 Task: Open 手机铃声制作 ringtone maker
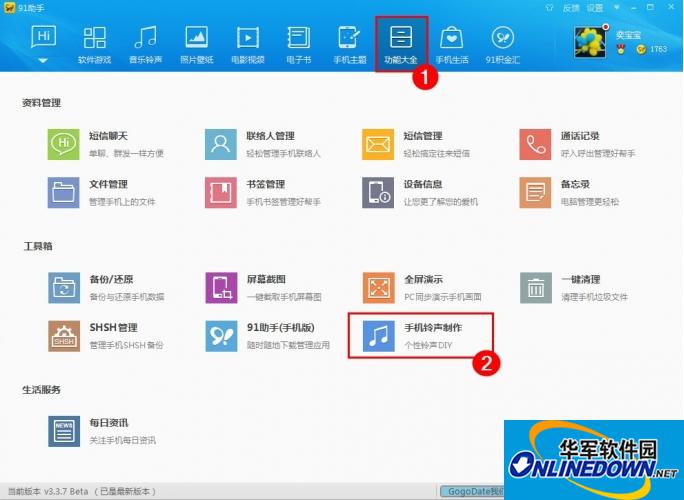[x=378, y=336]
